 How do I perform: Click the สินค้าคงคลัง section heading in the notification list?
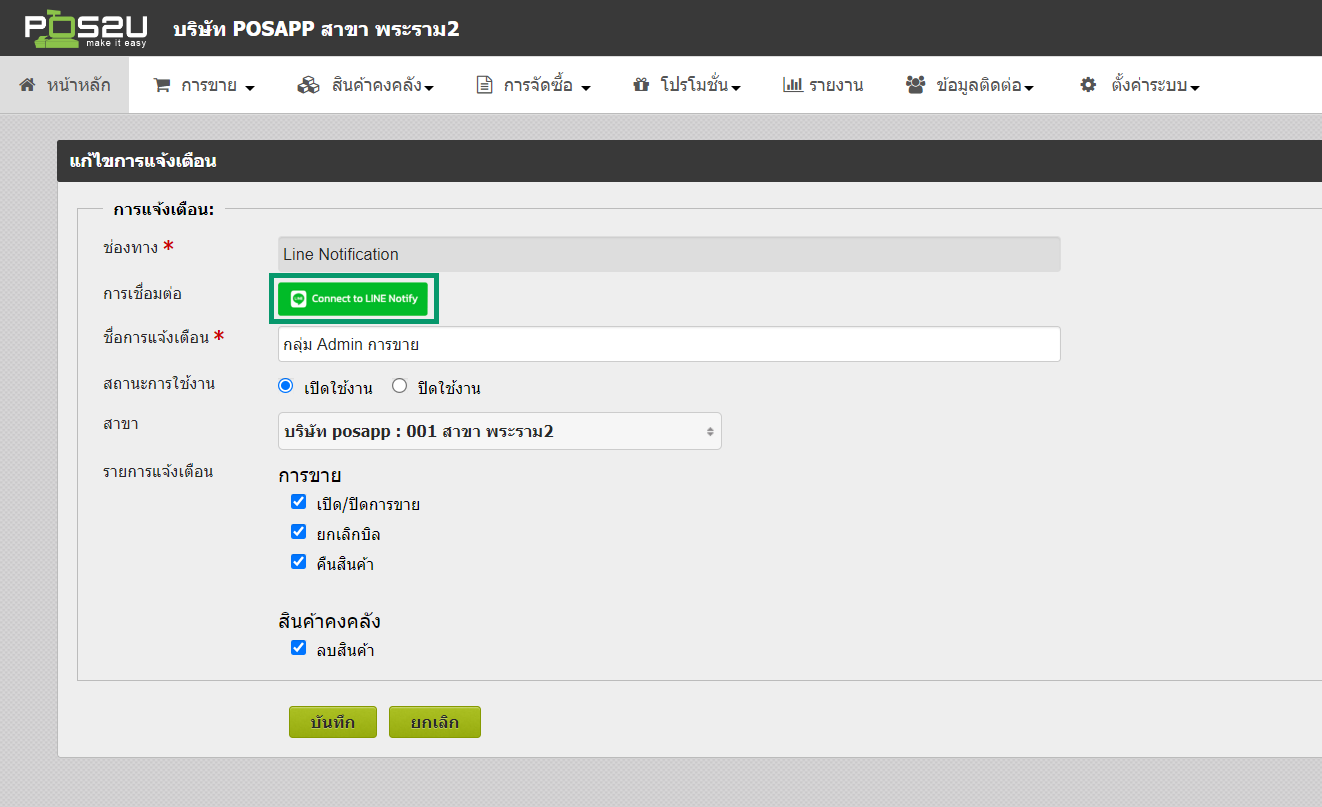(x=329, y=621)
